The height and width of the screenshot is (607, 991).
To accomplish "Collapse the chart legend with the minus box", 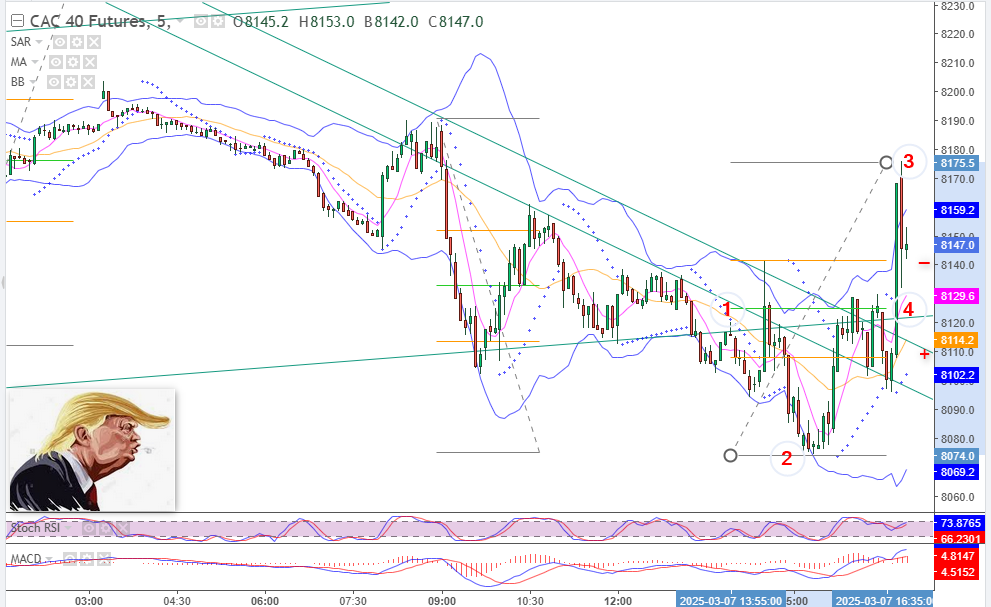I will coord(17,21).
